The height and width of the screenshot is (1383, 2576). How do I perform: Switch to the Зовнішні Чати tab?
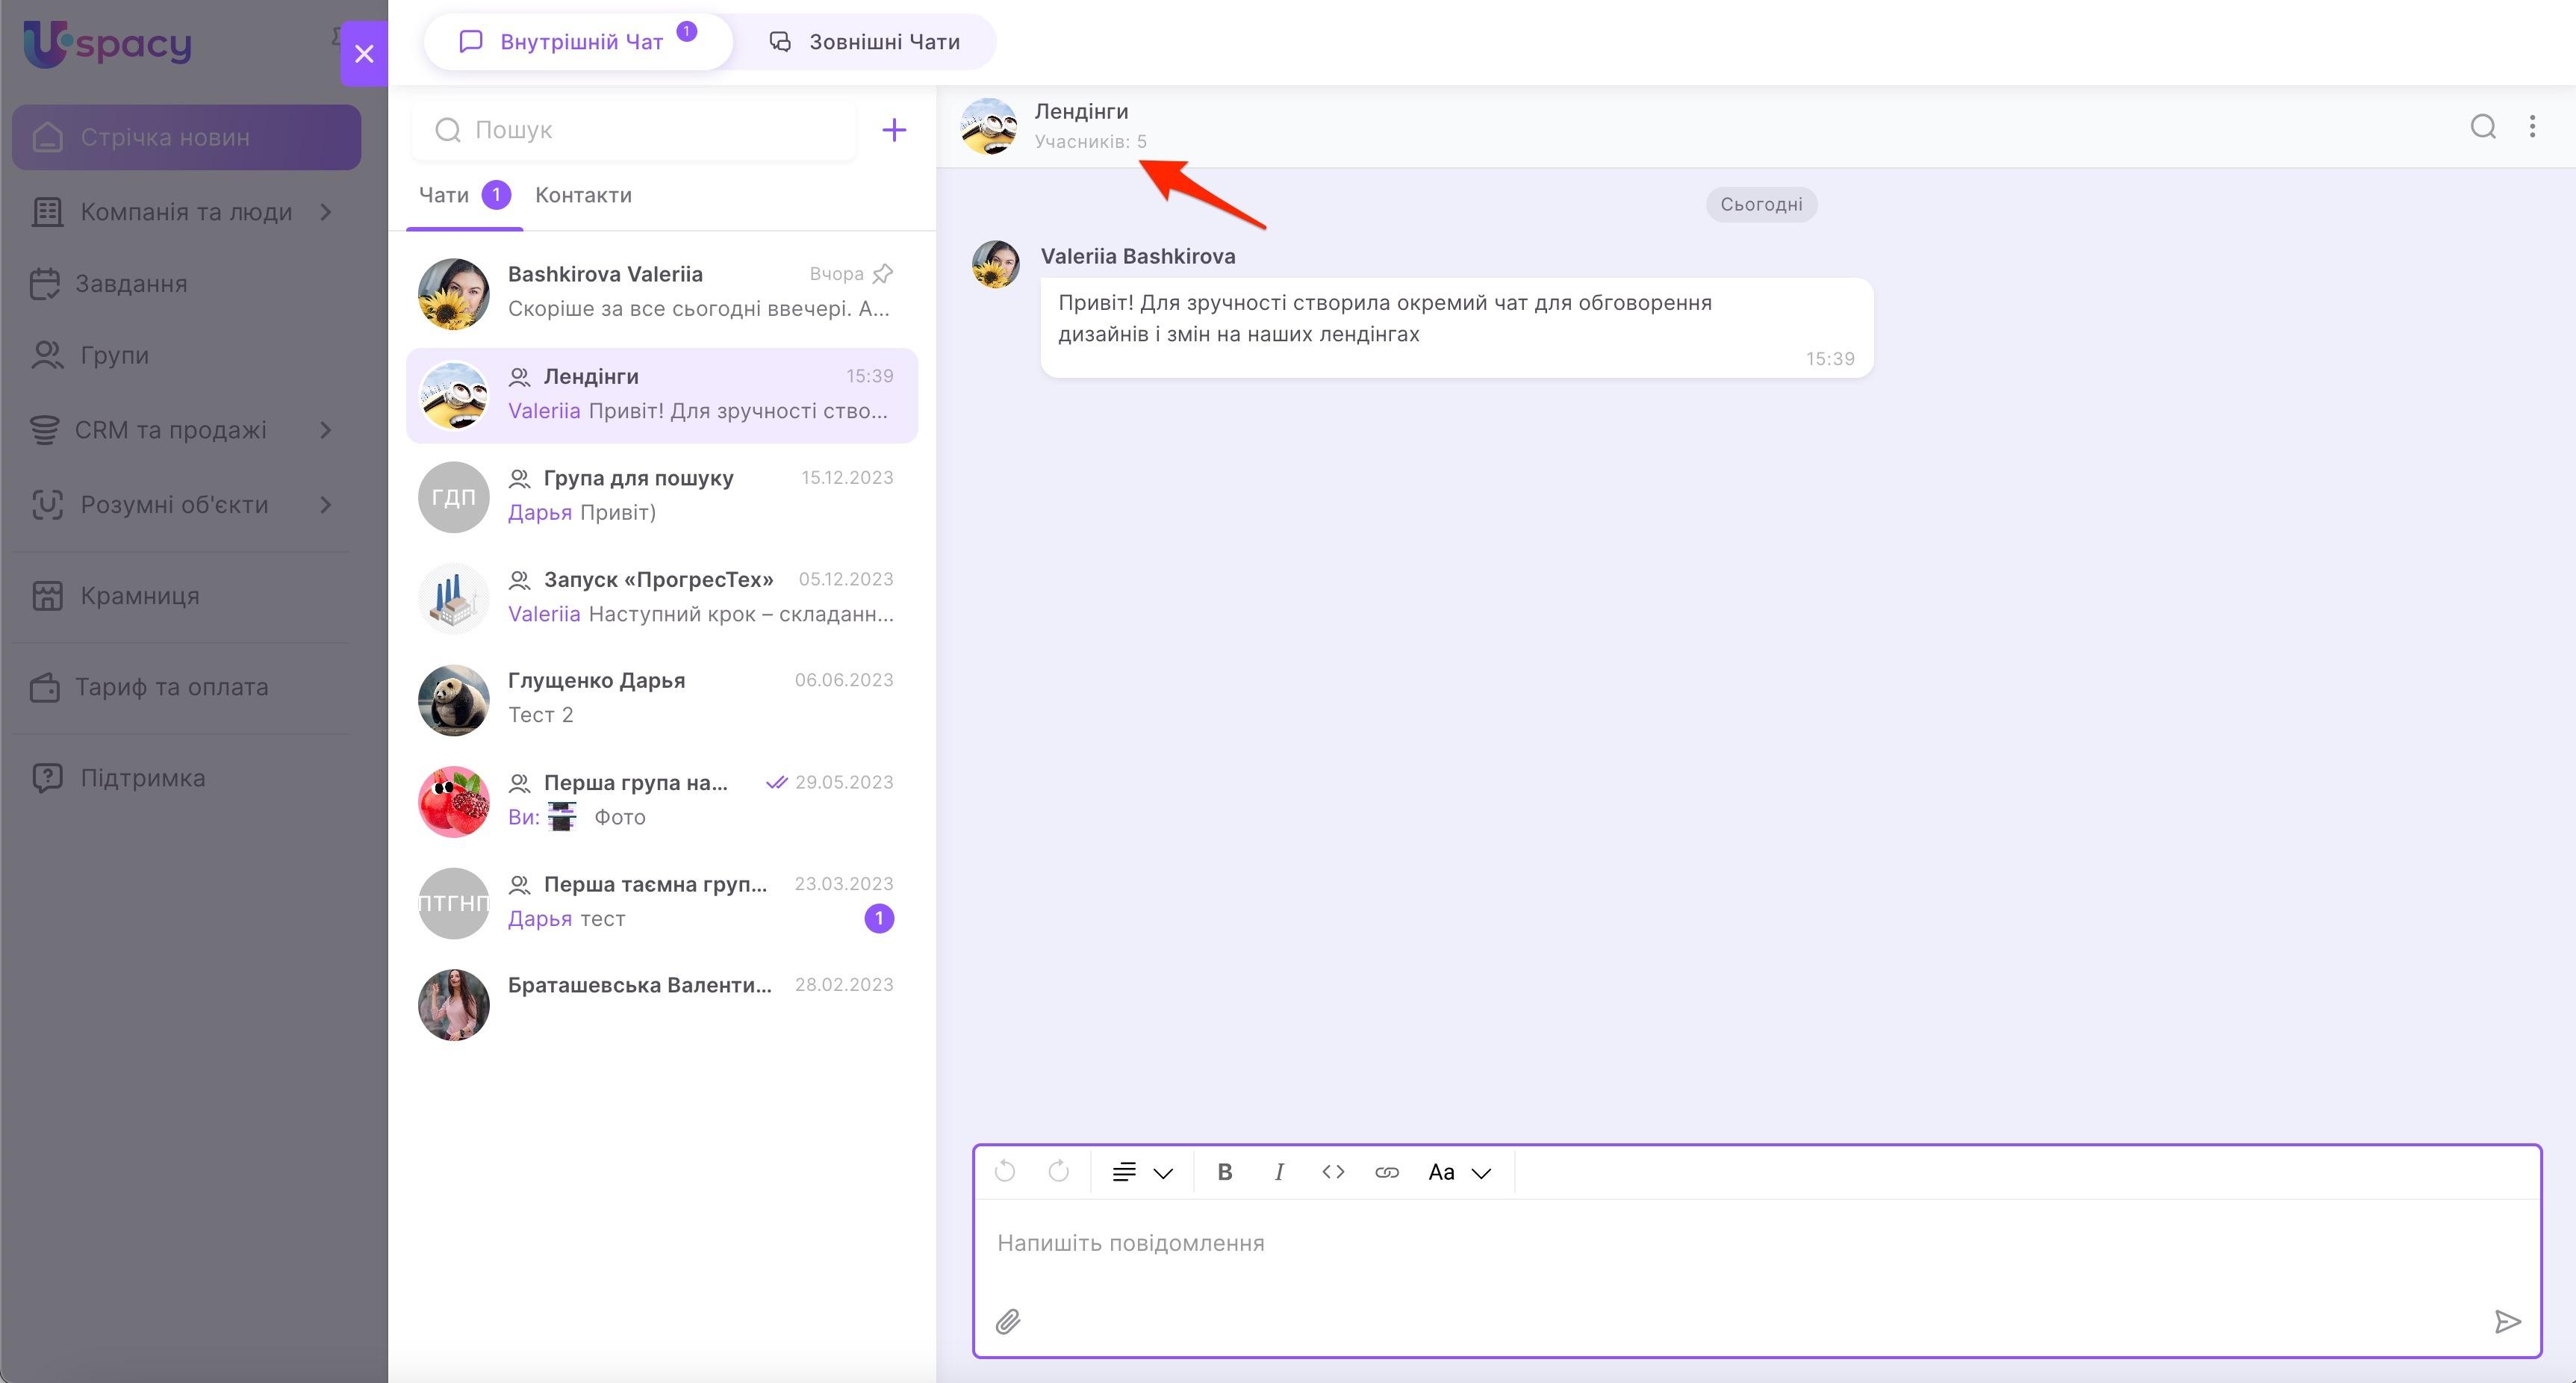[x=864, y=42]
